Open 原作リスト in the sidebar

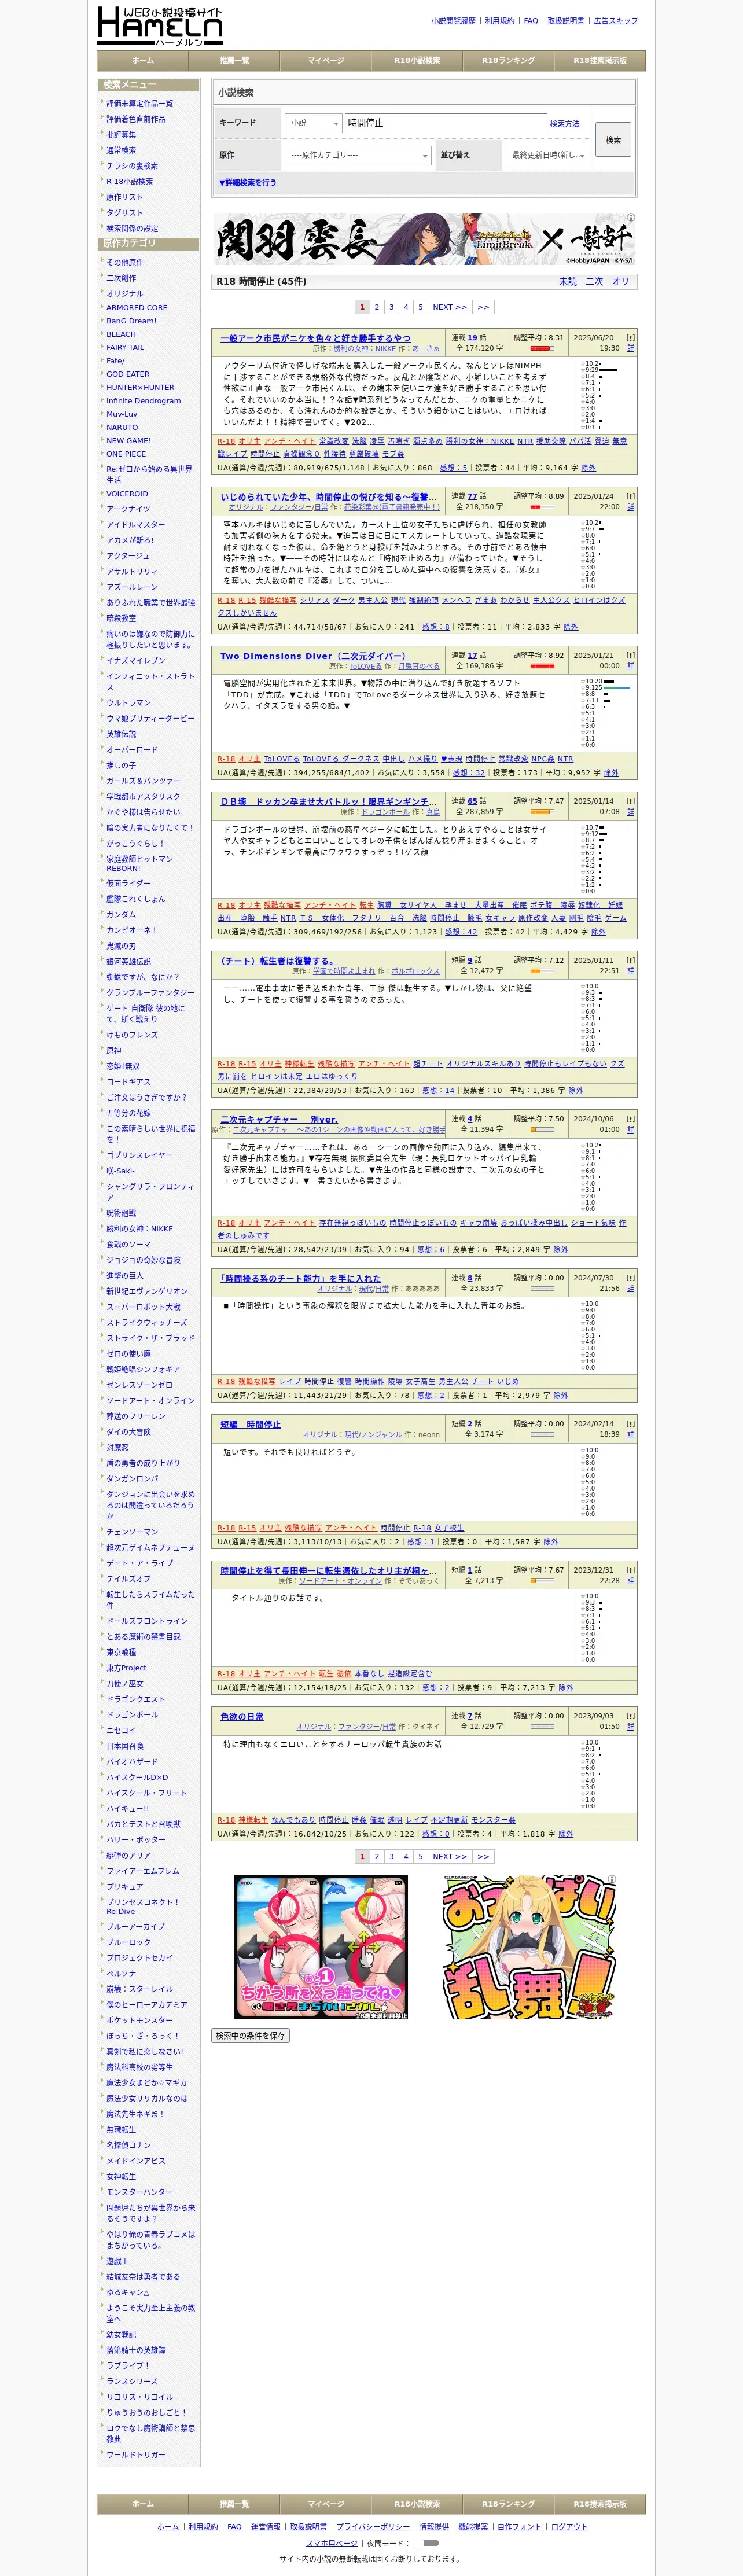click(x=125, y=197)
